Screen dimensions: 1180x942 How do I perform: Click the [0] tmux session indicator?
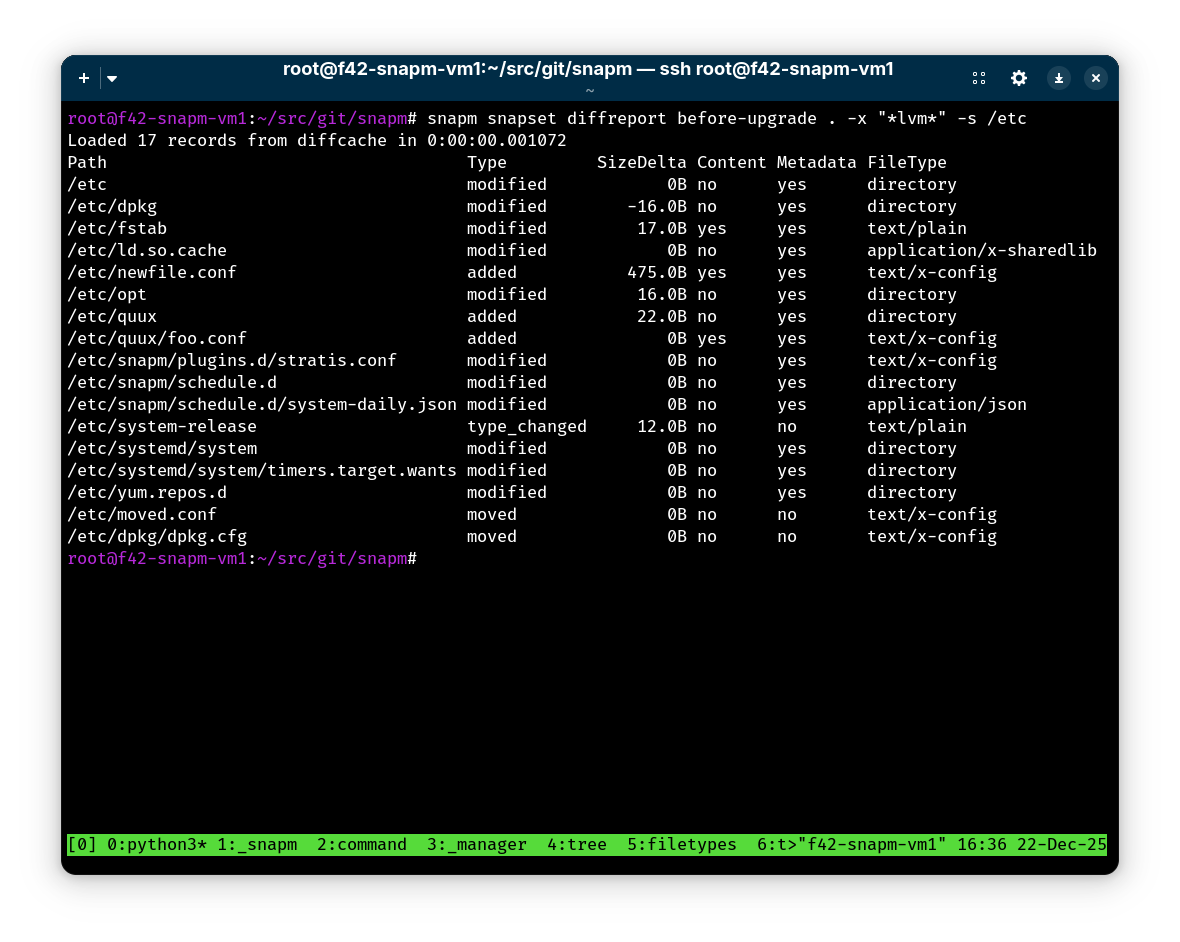point(83,844)
